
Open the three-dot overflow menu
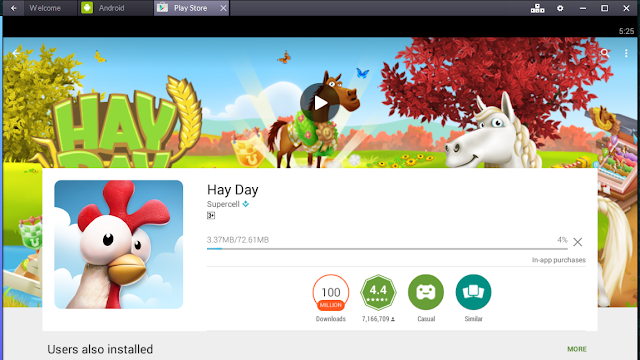coord(626,53)
